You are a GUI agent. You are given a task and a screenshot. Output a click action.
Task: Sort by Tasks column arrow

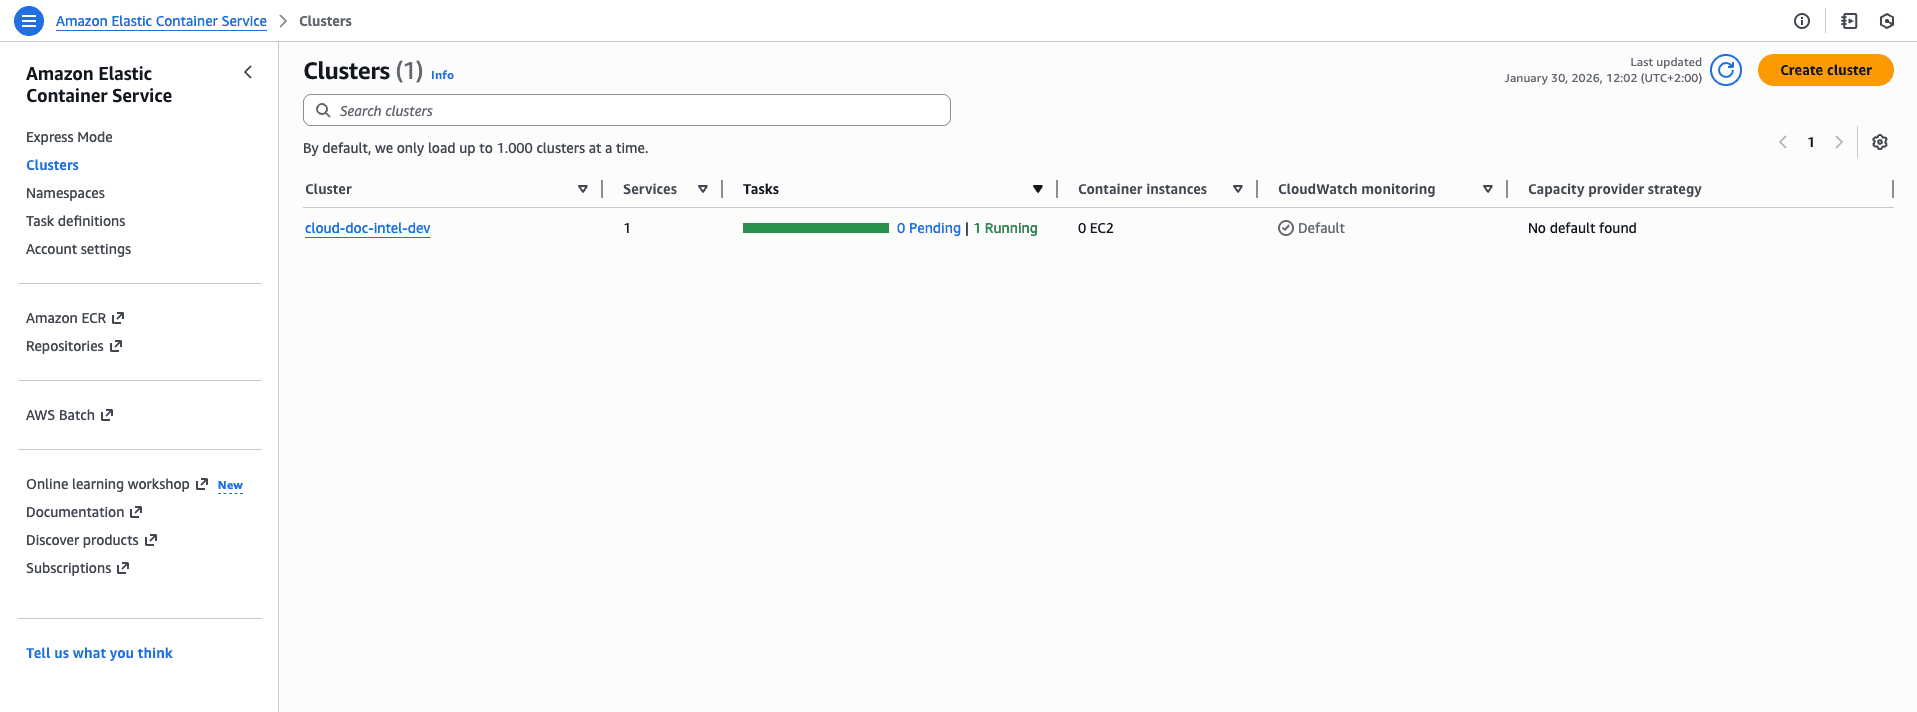point(1037,189)
